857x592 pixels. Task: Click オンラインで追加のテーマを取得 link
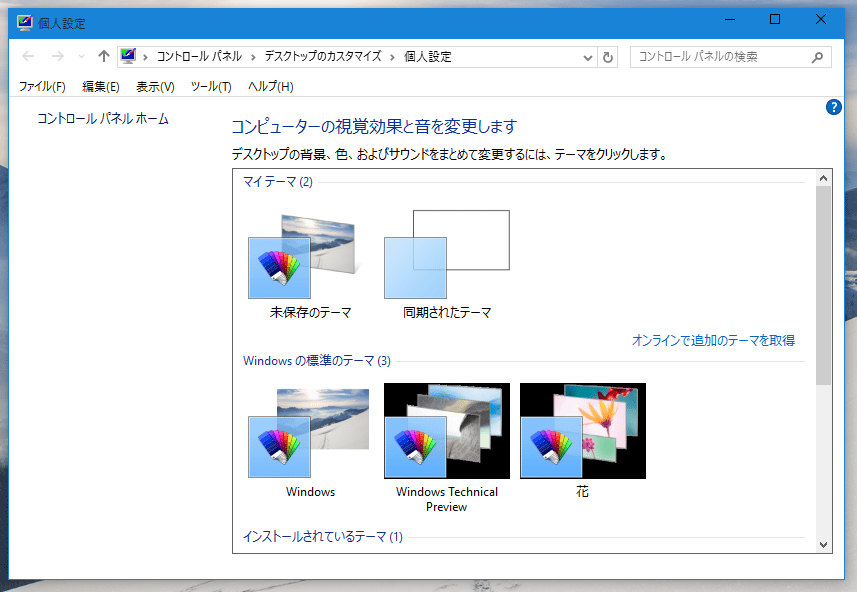point(713,341)
